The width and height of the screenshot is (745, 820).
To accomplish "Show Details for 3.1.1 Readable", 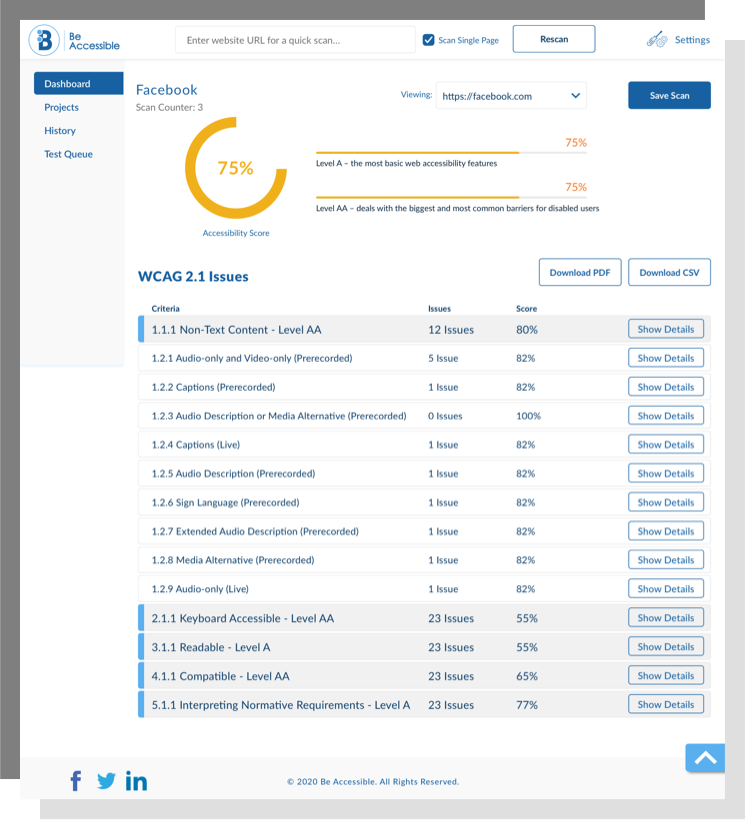I will click(x=666, y=646).
